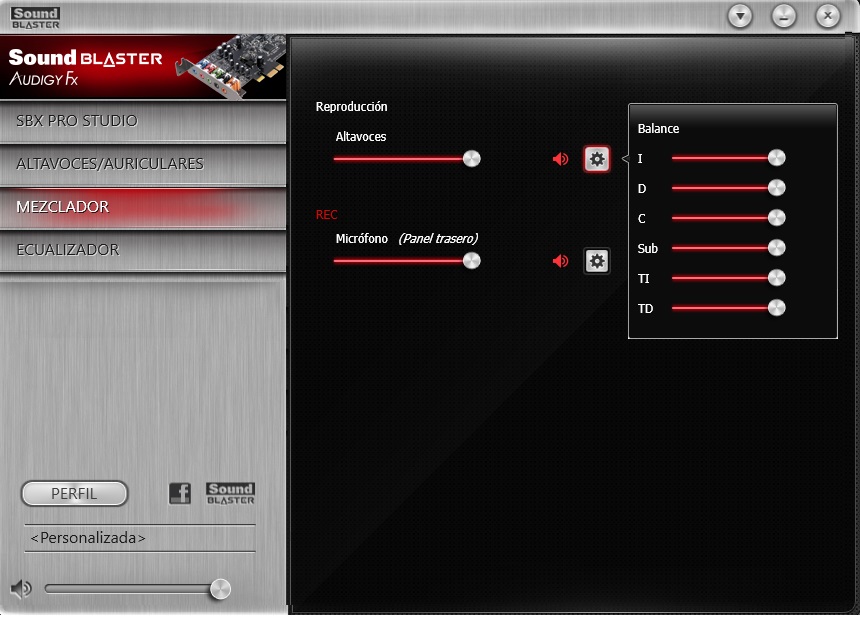Click the Sound Blaster logo link beside Facebook
The height and width of the screenshot is (619, 860).
pyautogui.click(x=230, y=493)
